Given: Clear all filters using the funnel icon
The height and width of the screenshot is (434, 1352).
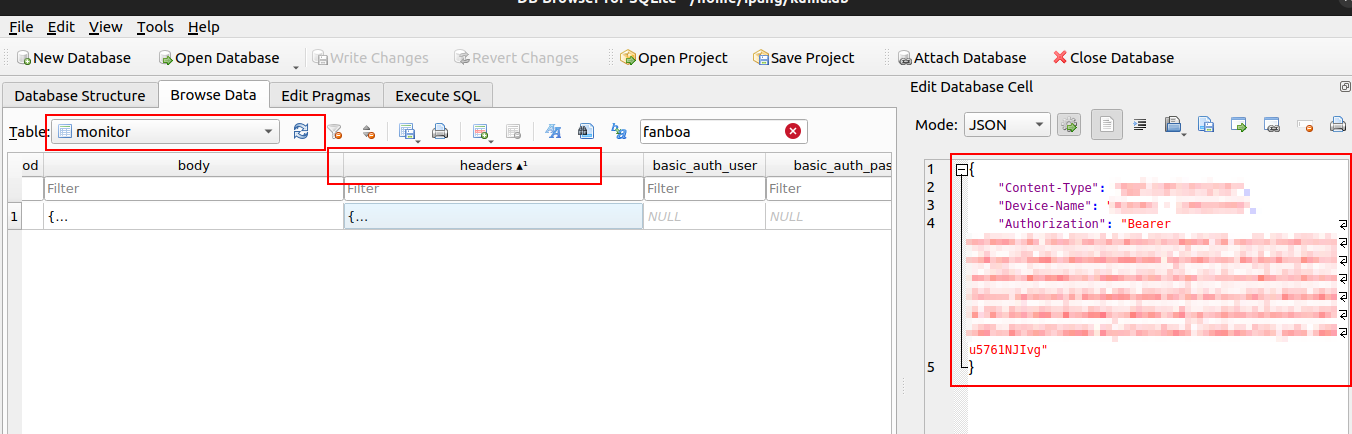Looking at the screenshot, I should coord(336,131).
